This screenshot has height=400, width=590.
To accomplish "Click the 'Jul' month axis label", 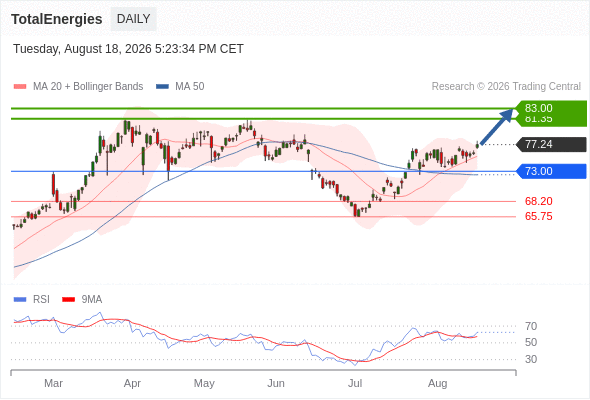I will coord(355,383).
